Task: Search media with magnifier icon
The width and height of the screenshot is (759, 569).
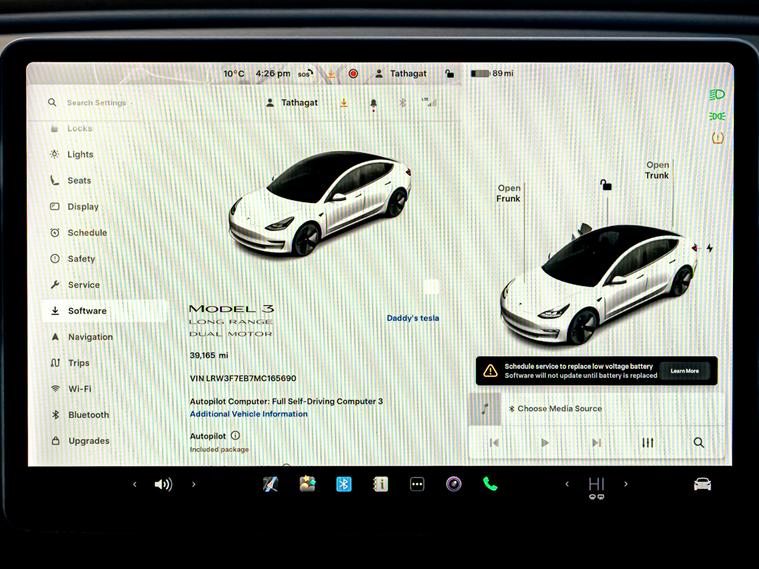Action: pyautogui.click(x=698, y=443)
